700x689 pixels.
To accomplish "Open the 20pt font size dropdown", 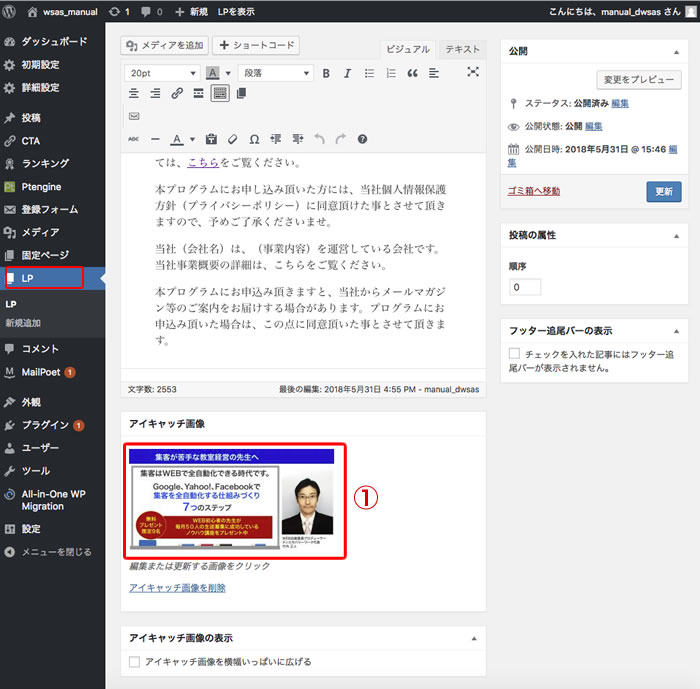I will (x=162, y=73).
